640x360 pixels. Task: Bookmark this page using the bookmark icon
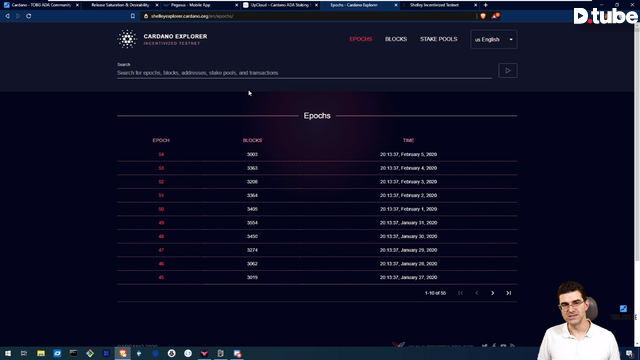(133, 16)
